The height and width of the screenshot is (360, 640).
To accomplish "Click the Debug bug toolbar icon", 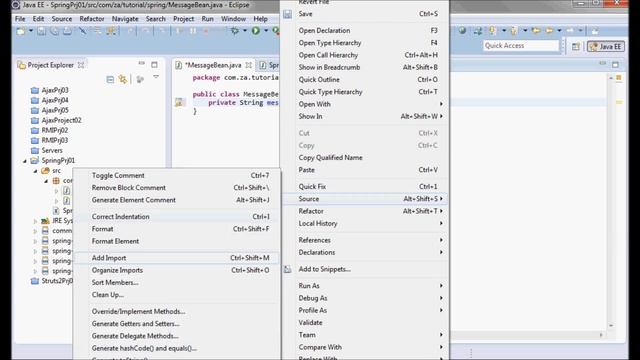I will (235, 31).
